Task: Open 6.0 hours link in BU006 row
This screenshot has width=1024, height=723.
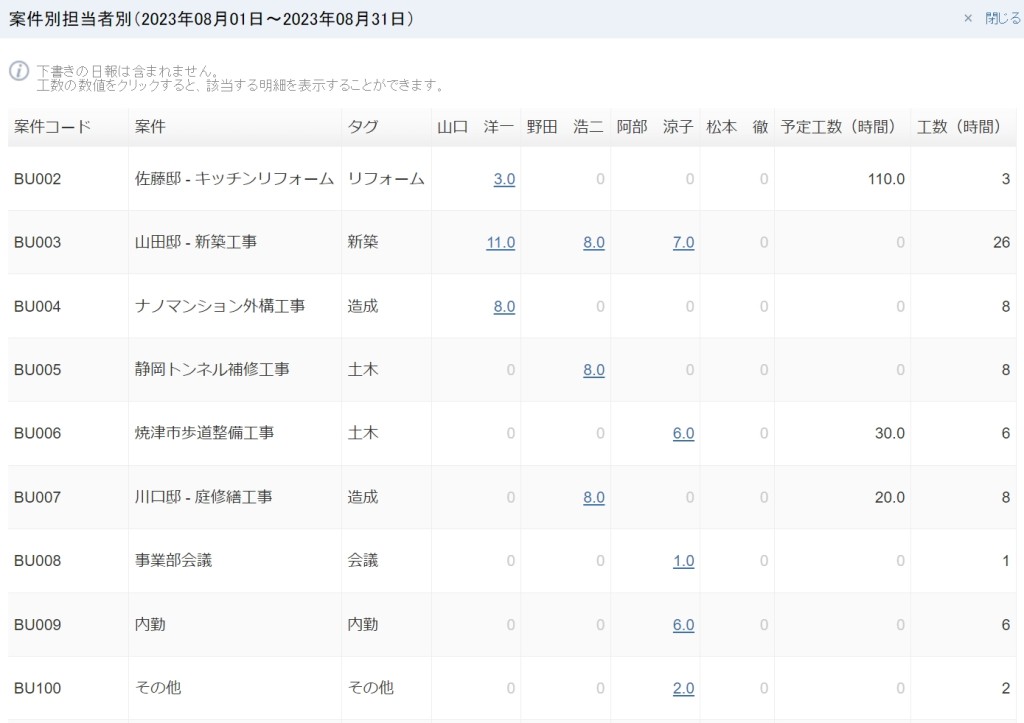Action: pos(683,433)
